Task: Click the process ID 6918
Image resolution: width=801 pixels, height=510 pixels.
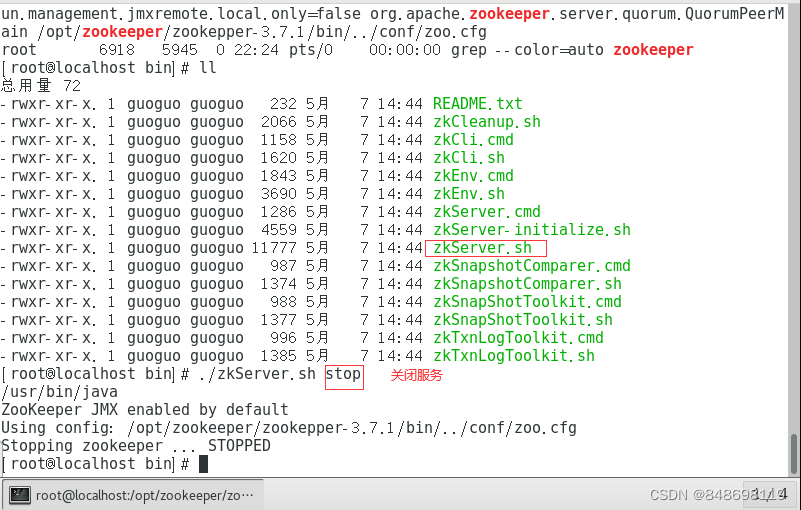Action: click(x=117, y=50)
